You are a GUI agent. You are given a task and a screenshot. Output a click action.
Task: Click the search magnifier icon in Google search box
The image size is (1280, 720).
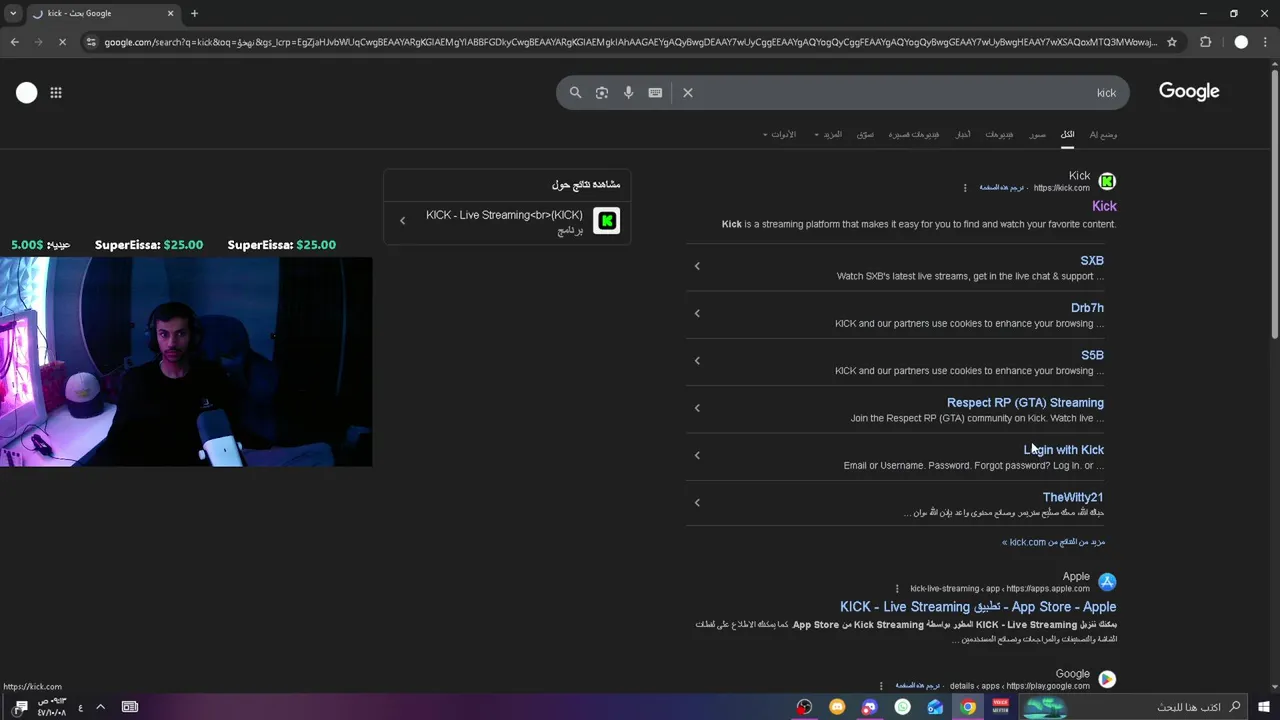tap(575, 92)
